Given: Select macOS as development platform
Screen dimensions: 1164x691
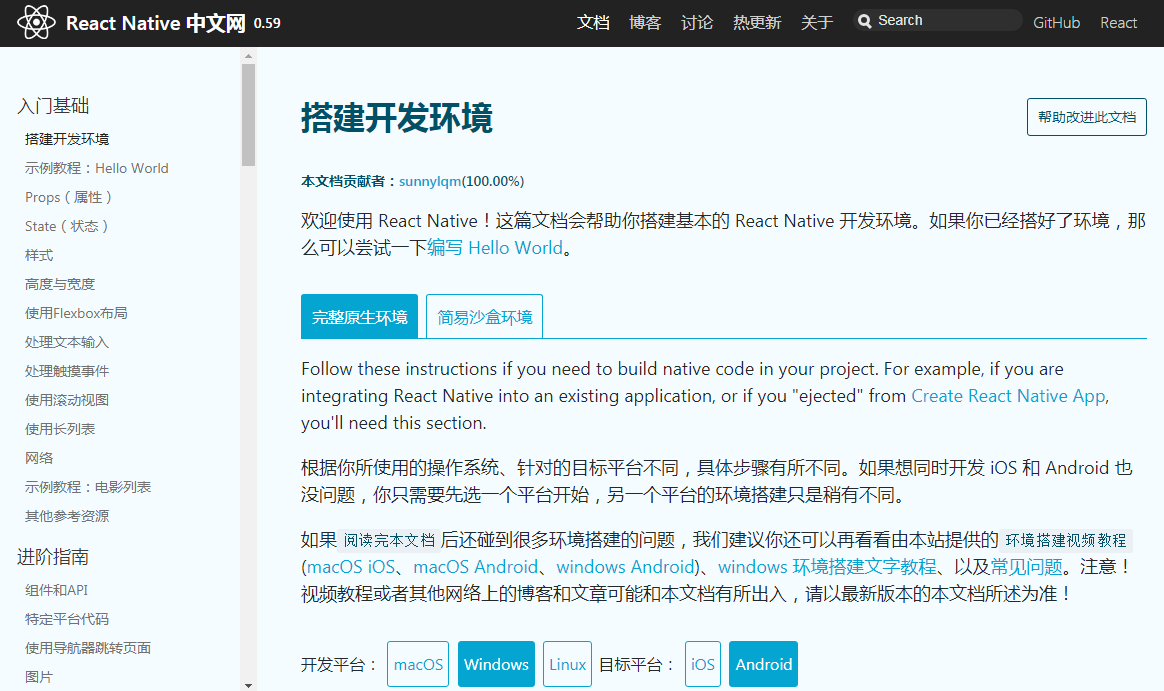Looking at the screenshot, I should [x=418, y=664].
